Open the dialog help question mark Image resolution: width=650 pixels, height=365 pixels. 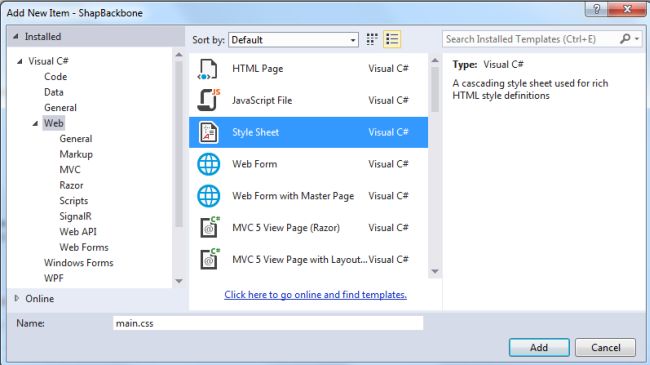pos(597,9)
